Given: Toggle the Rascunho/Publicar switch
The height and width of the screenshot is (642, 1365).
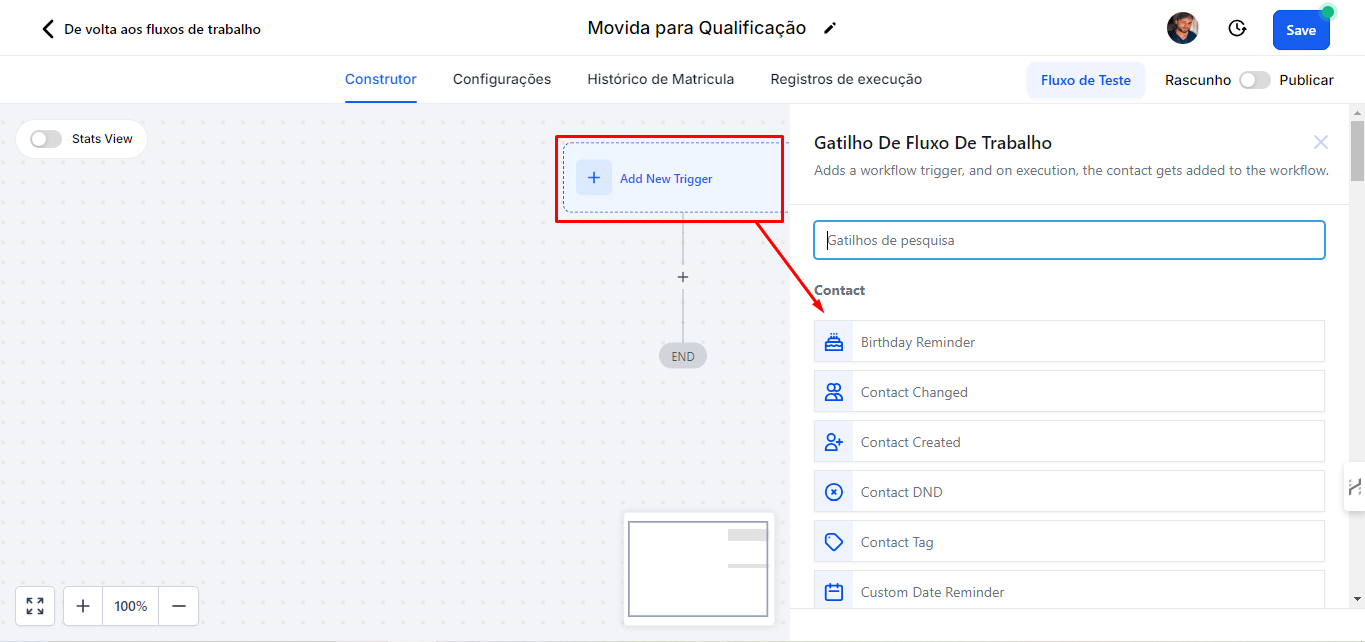Looking at the screenshot, I should [x=1254, y=80].
